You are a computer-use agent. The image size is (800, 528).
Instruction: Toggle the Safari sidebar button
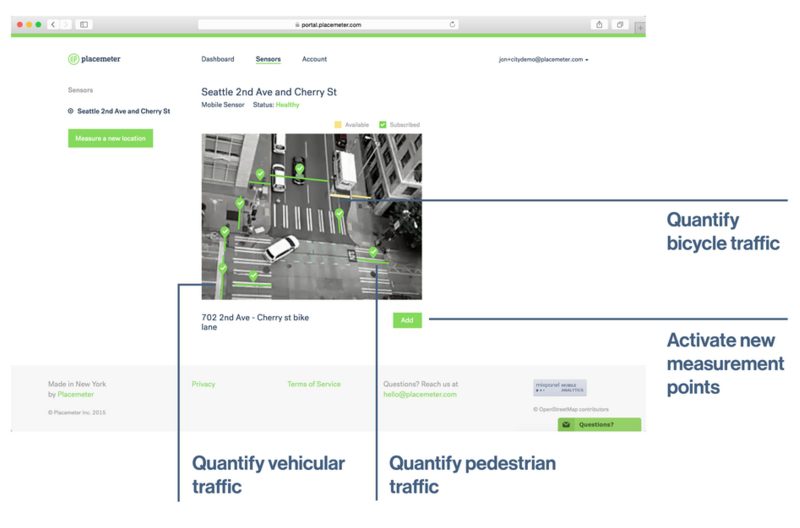[x=83, y=24]
